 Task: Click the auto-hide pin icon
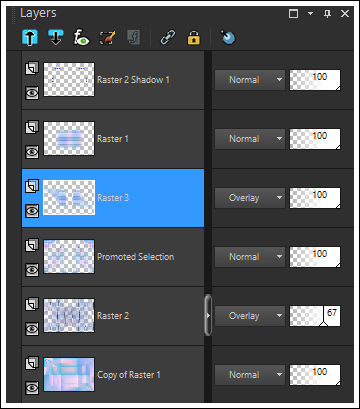point(327,14)
